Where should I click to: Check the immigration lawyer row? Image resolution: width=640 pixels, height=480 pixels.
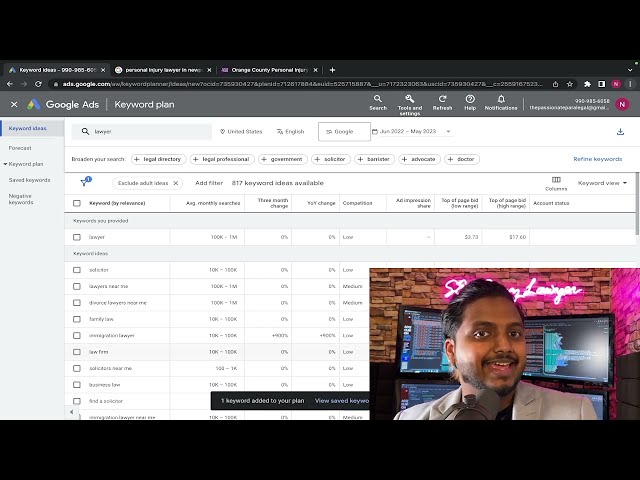click(x=77, y=335)
